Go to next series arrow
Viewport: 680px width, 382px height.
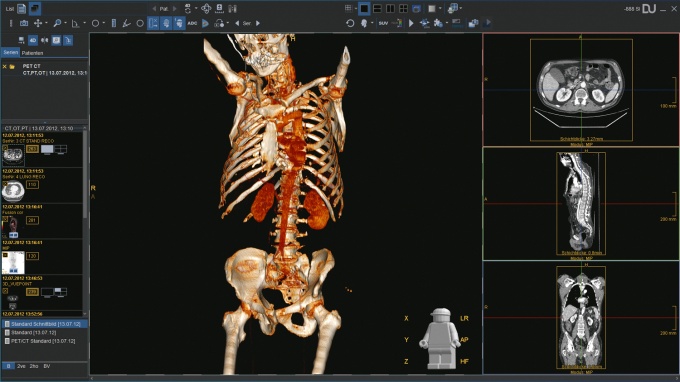click(x=258, y=23)
